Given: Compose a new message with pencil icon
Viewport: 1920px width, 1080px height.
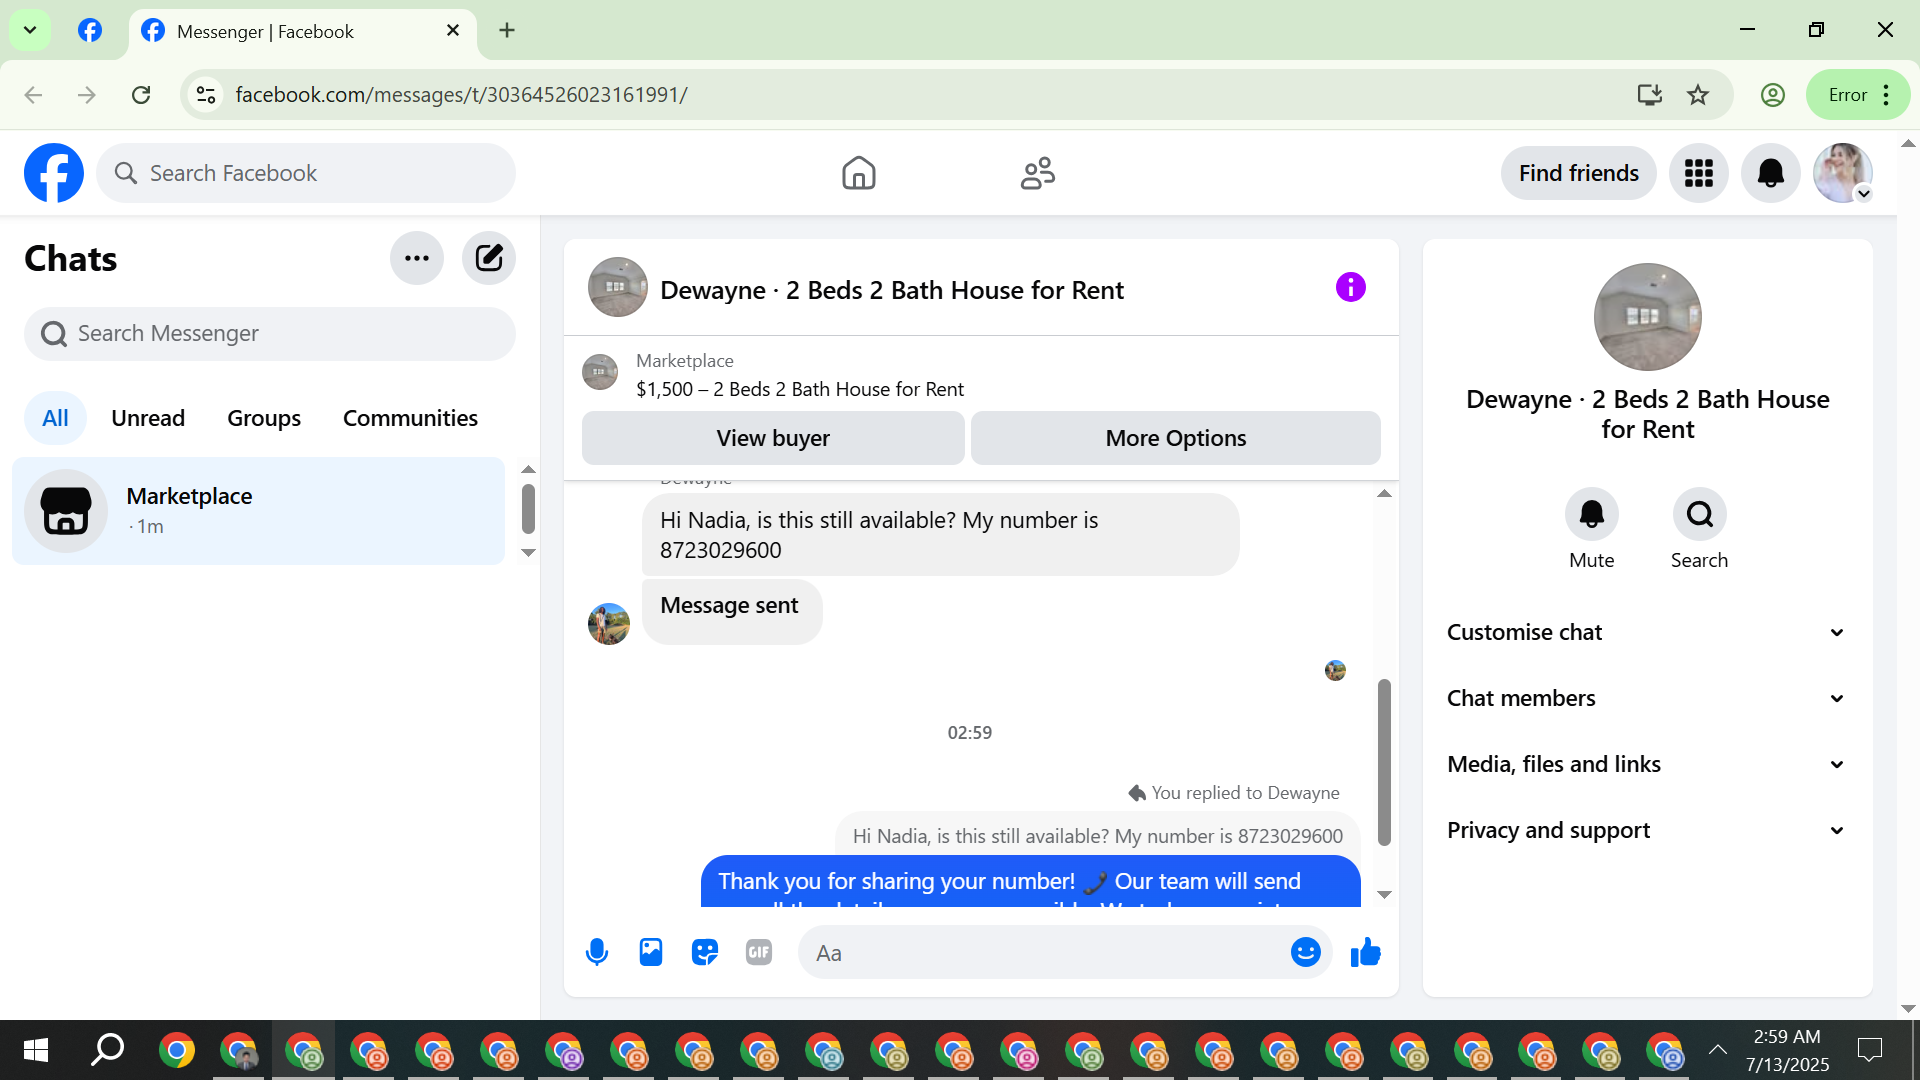Looking at the screenshot, I should click(488, 258).
